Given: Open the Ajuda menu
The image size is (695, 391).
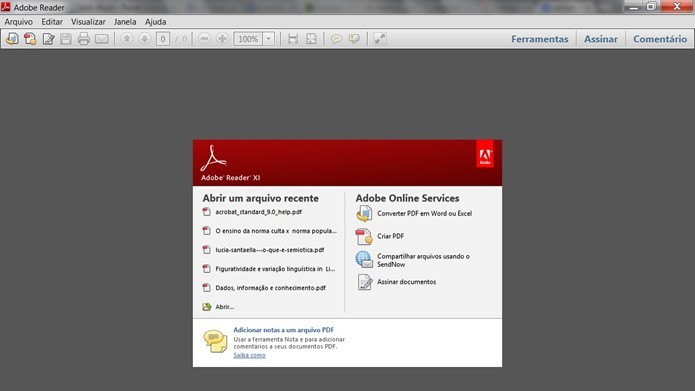Looking at the screenshot, I should (156, 22).
